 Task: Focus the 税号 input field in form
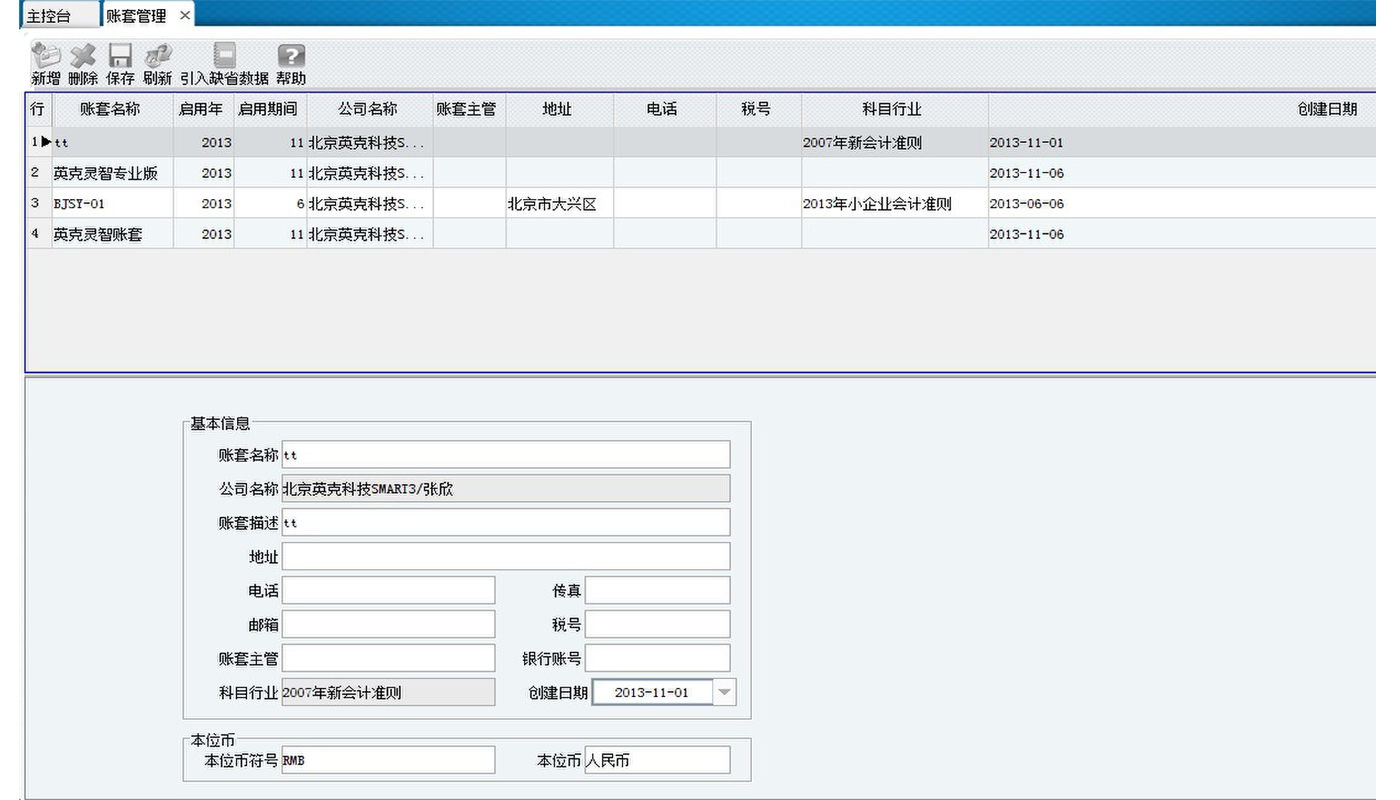pos(657,625)
